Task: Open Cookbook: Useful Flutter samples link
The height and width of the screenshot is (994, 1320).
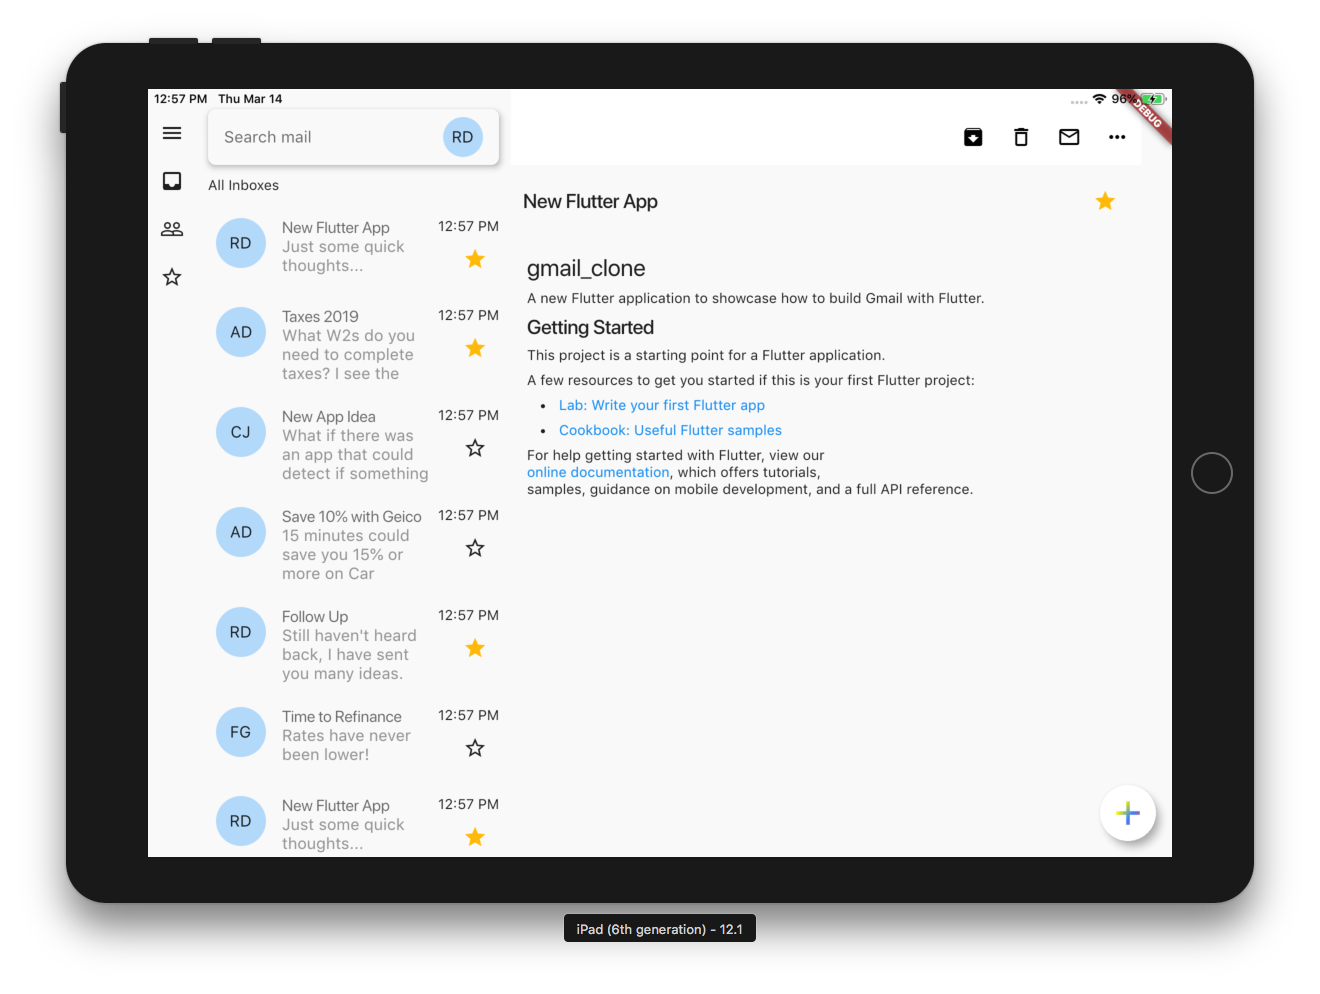Action: [670, 430]
